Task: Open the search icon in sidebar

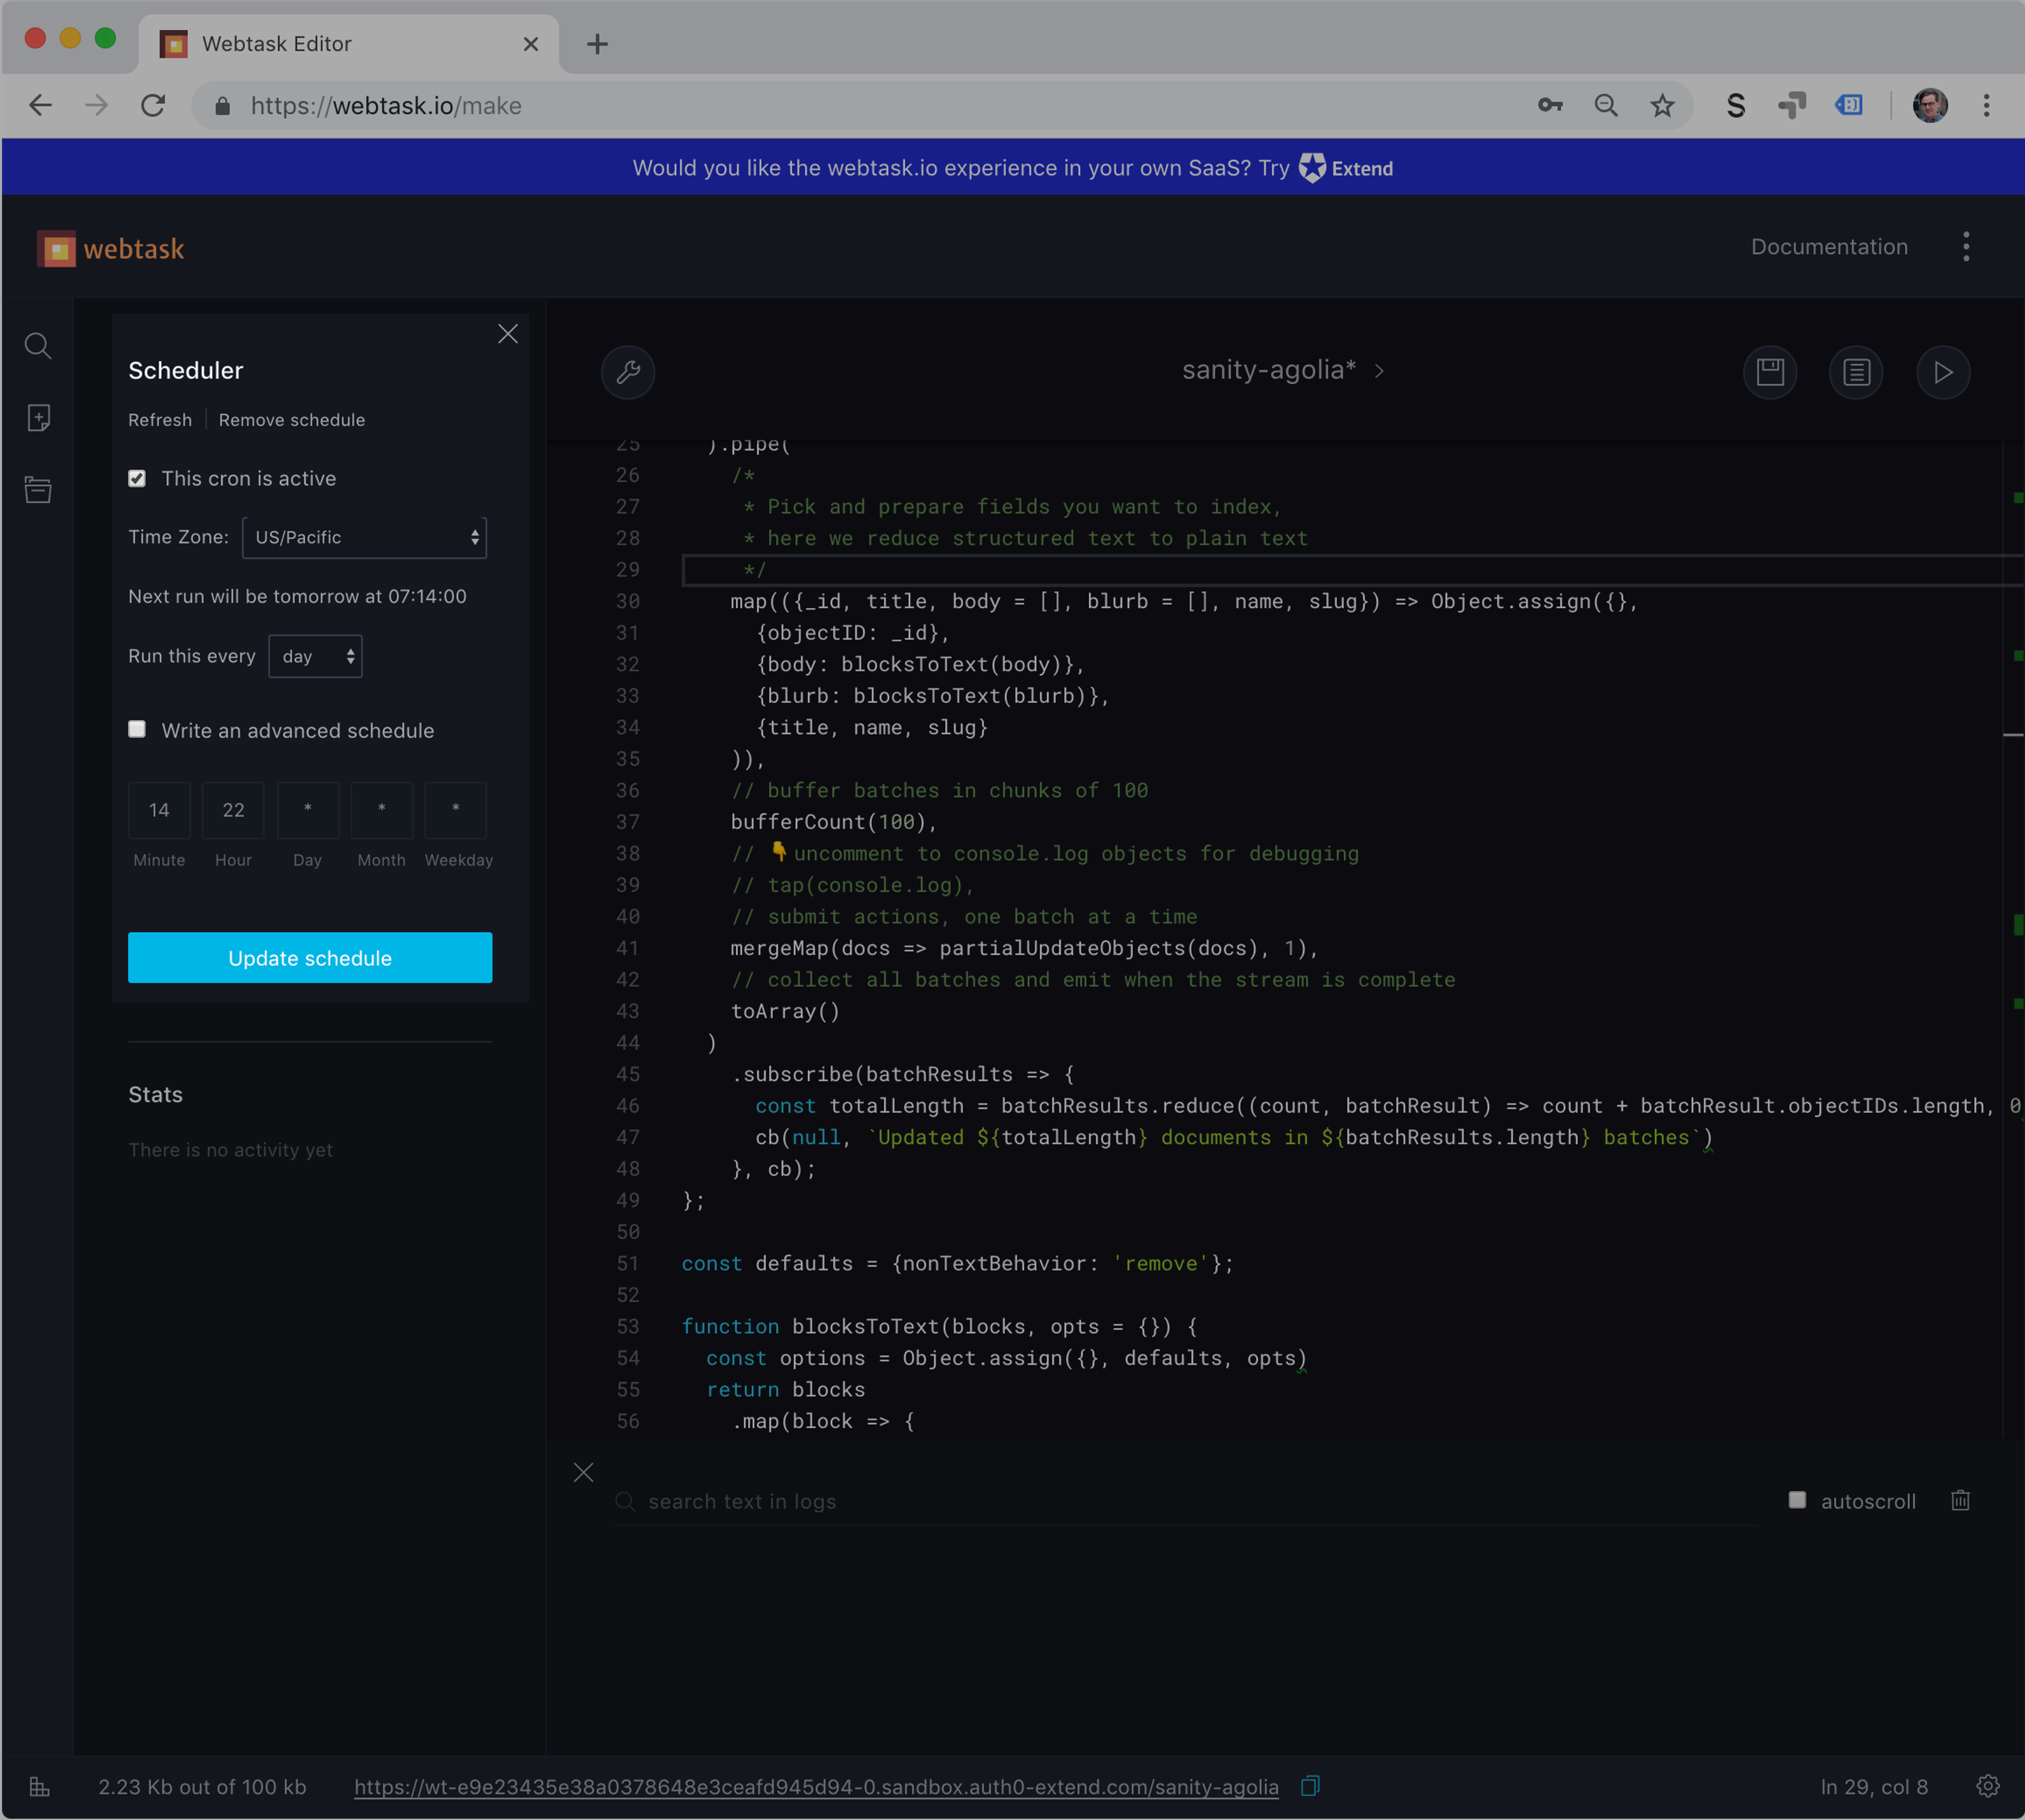Action: pyautogui.click(x=38, y=346)
